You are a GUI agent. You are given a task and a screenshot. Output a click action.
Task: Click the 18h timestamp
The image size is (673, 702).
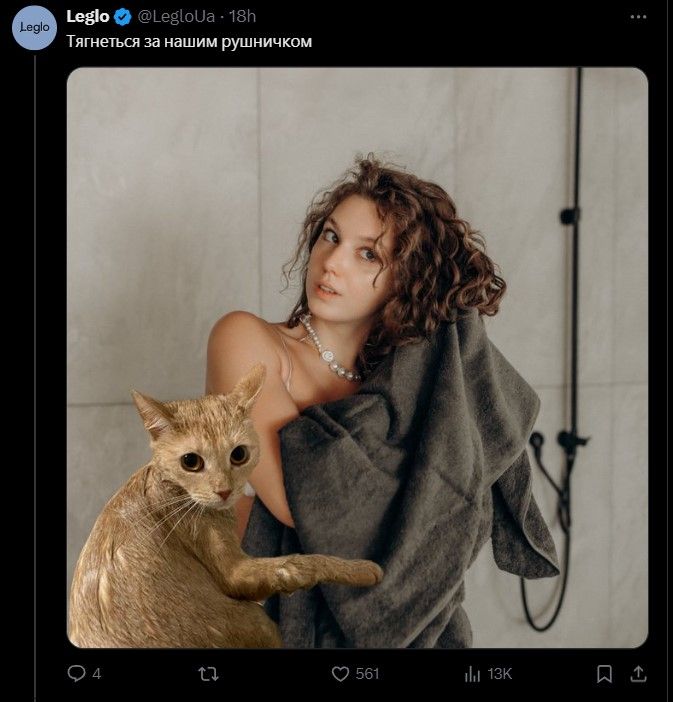(x=243, y=17)
